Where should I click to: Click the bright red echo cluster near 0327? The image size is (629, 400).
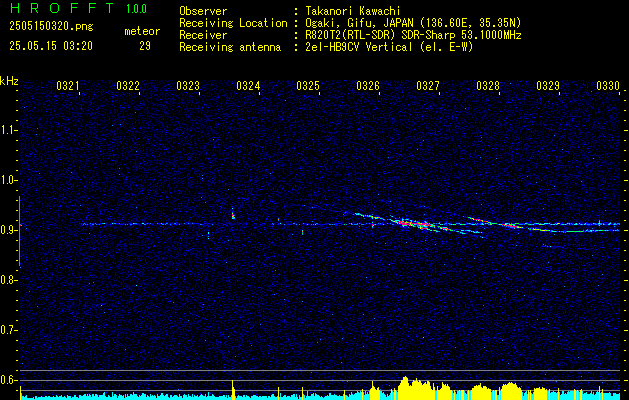(415, 223)
